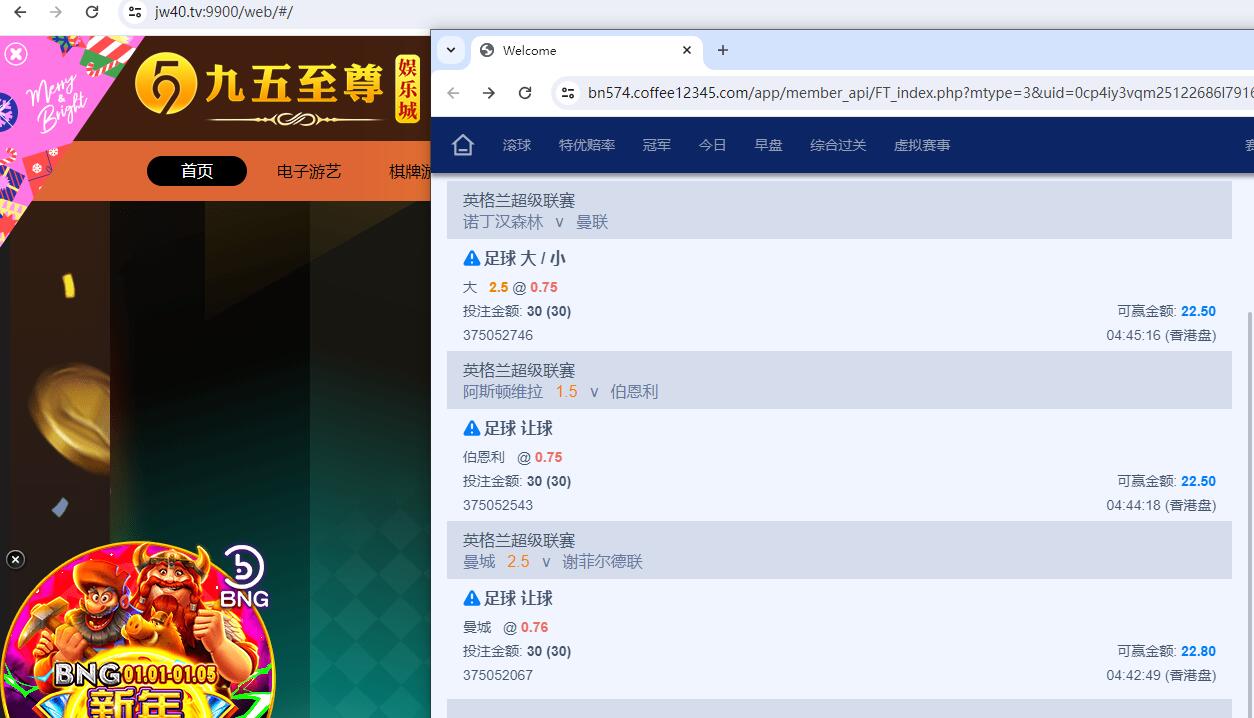
Task: Go forward in the jw40.tv browser window
Action: [x=56, y=12]
